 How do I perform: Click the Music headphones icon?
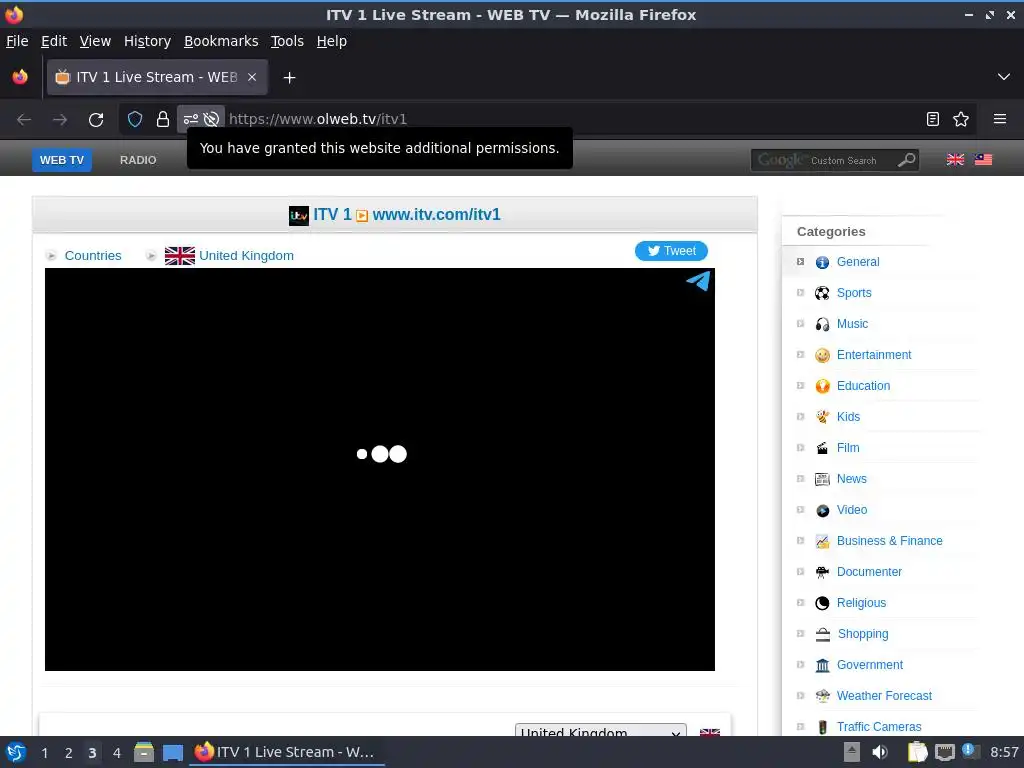[x=822, y=325]
